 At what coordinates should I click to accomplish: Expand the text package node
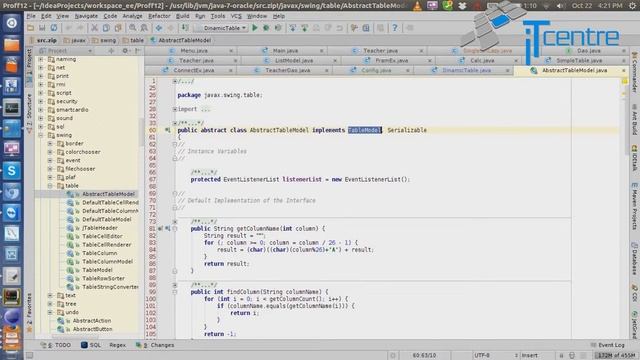pos(50,295)
